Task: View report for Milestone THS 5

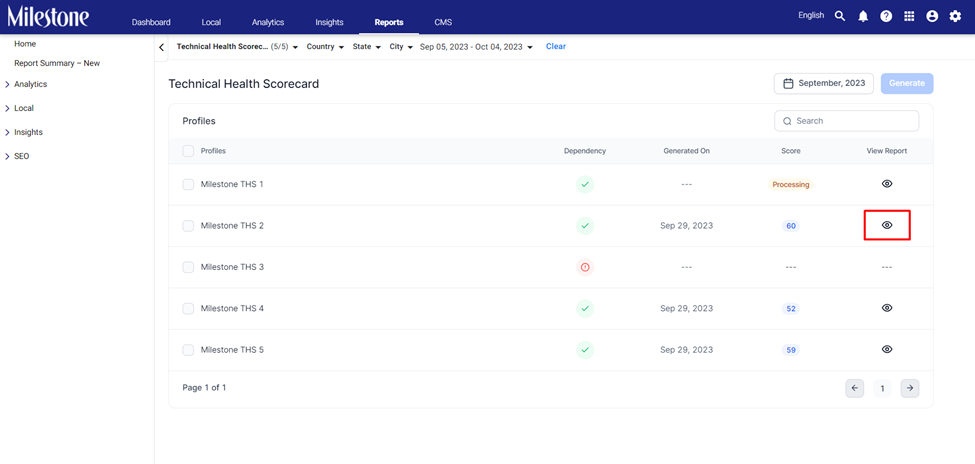Action: tap(887, 349)
